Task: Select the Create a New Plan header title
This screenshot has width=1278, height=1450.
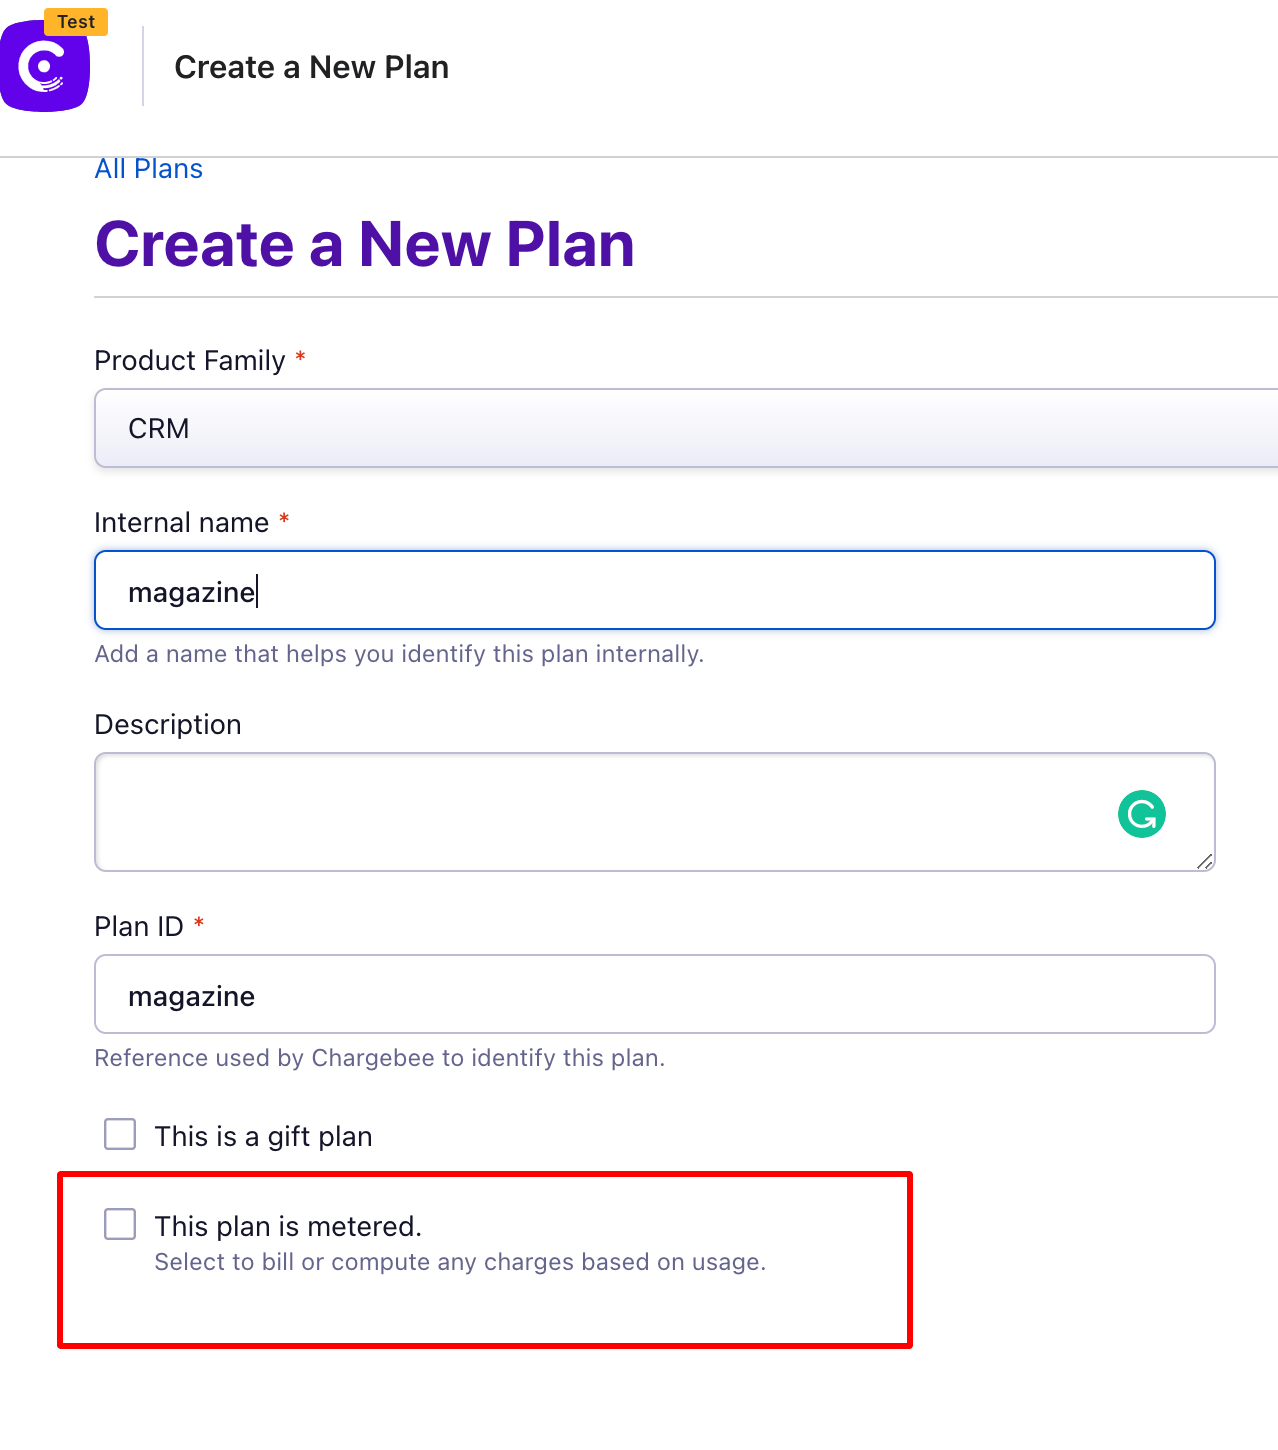Action: coord(311,67)
